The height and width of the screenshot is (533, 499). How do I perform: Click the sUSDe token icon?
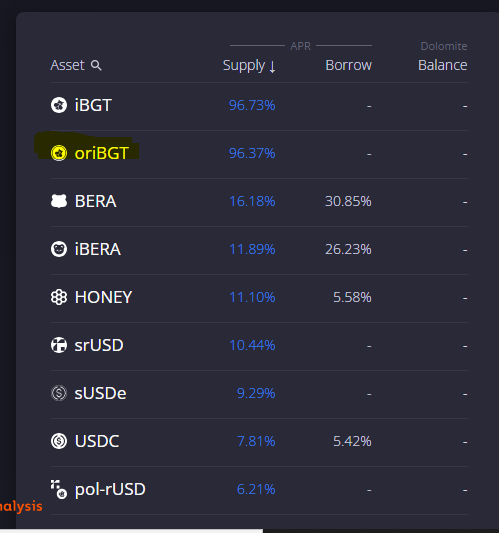(59, 393)
